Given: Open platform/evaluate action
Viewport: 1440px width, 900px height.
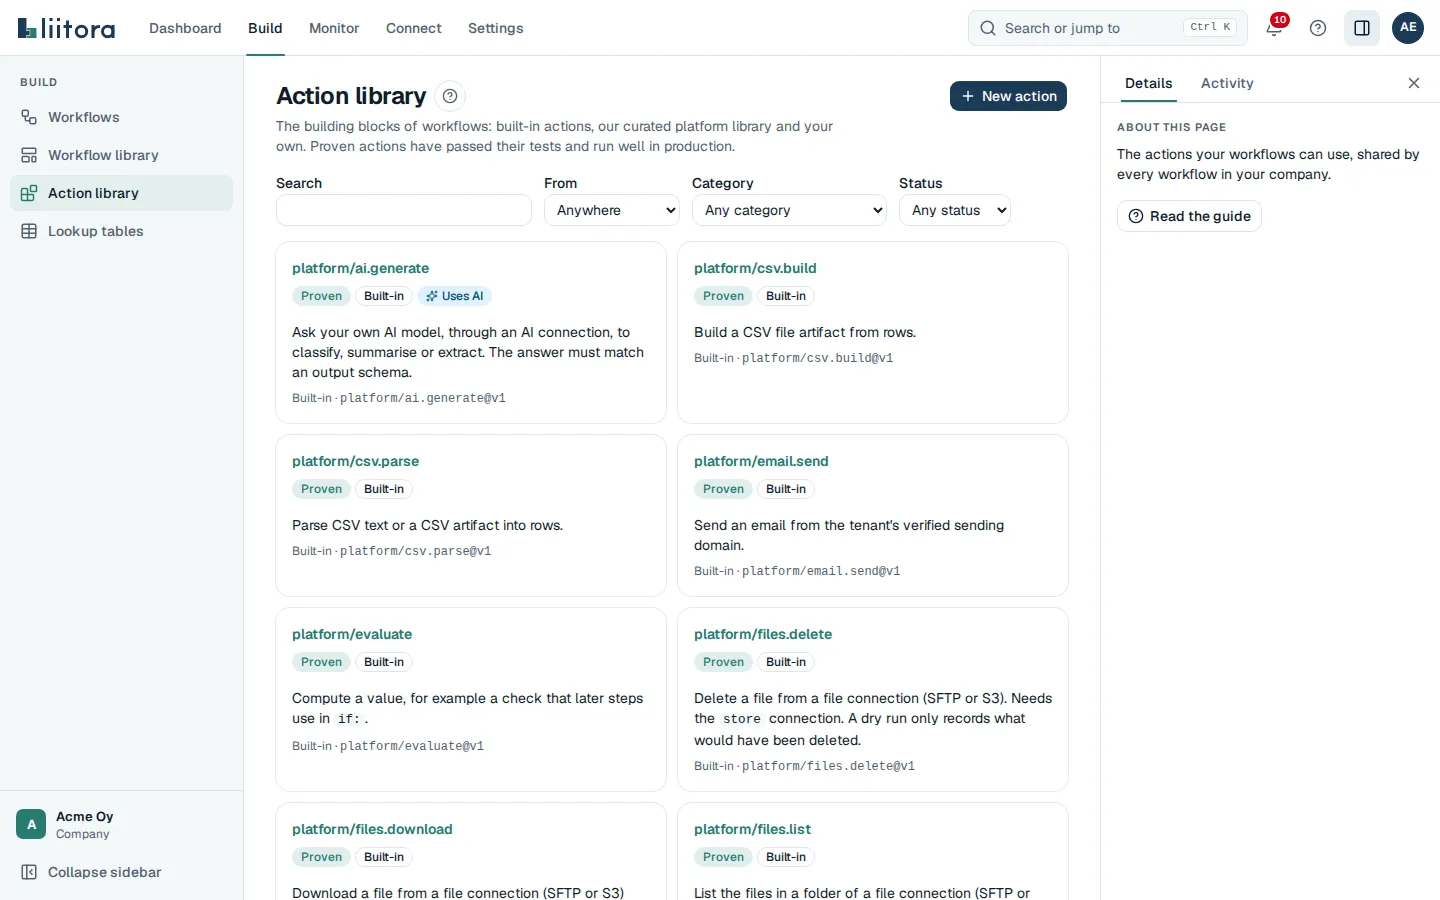Looking at the screenshot, I should [x=352, y=634].
